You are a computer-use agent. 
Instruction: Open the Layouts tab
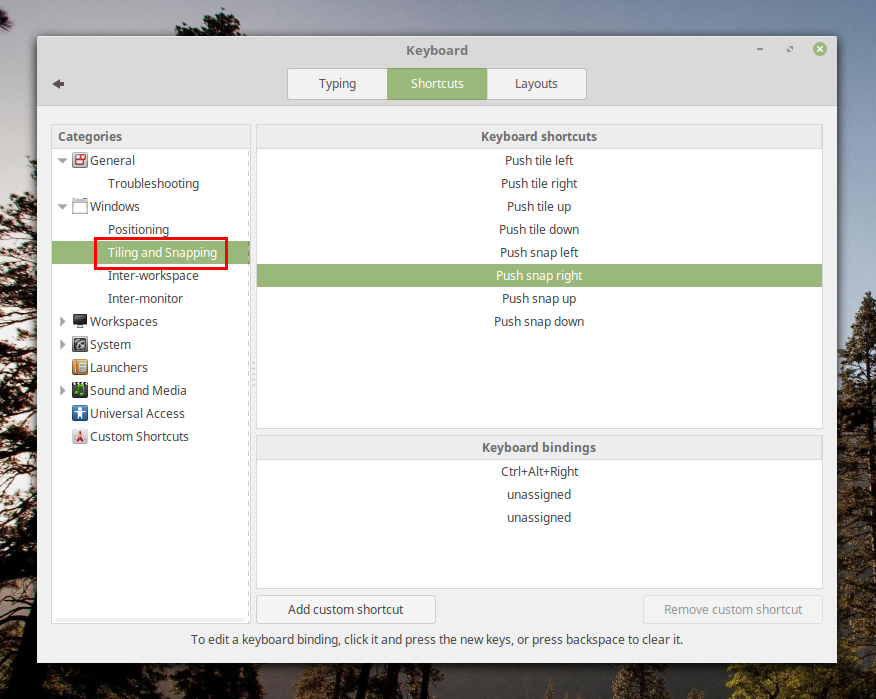coord(536,84)
